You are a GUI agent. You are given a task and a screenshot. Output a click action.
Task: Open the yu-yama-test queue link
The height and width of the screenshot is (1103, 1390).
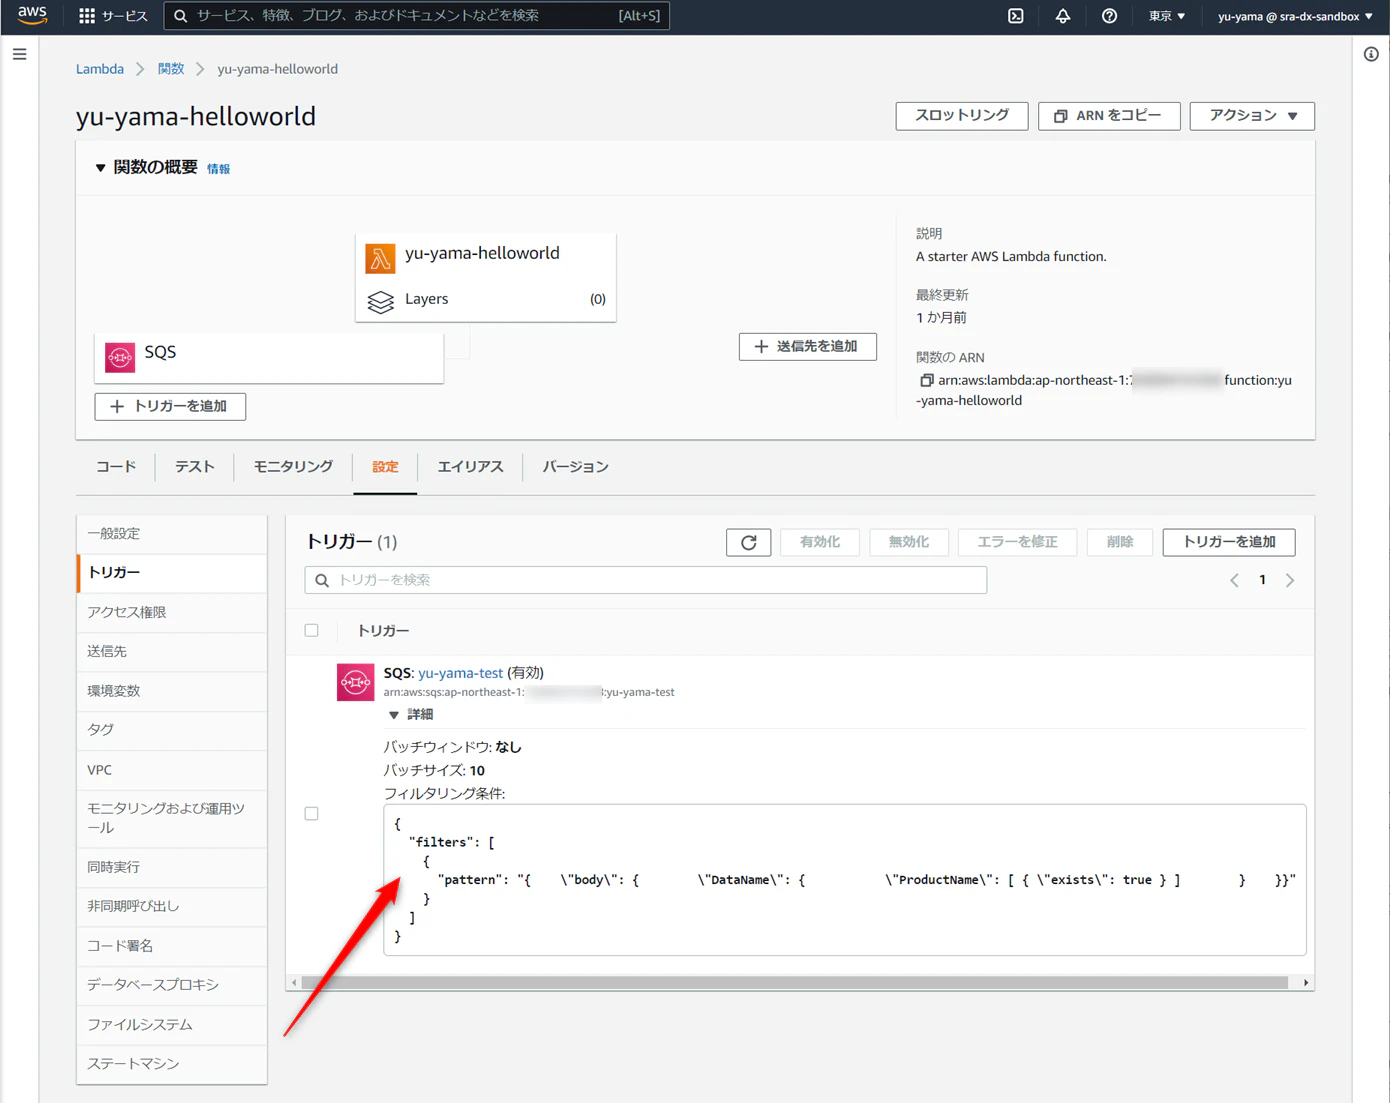460,673
